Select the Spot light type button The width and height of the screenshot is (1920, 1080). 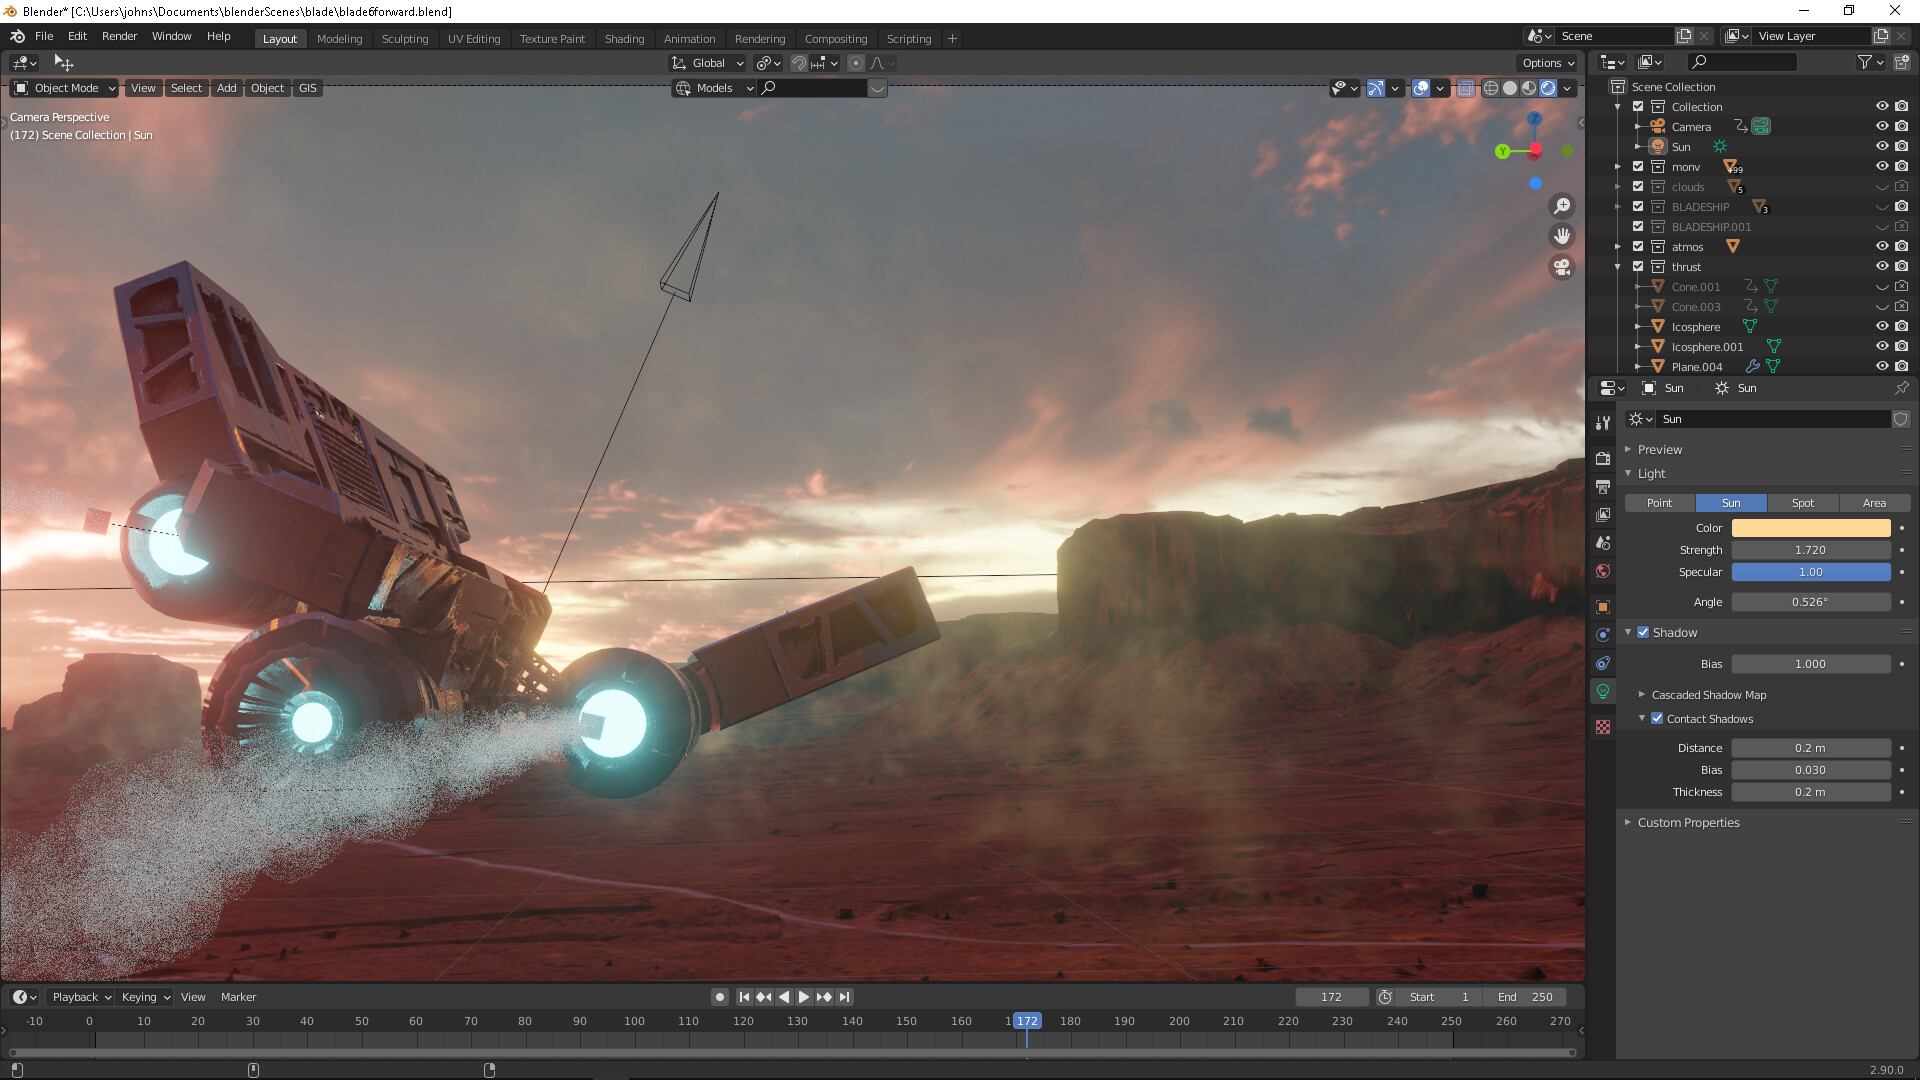pos(1802,503)
